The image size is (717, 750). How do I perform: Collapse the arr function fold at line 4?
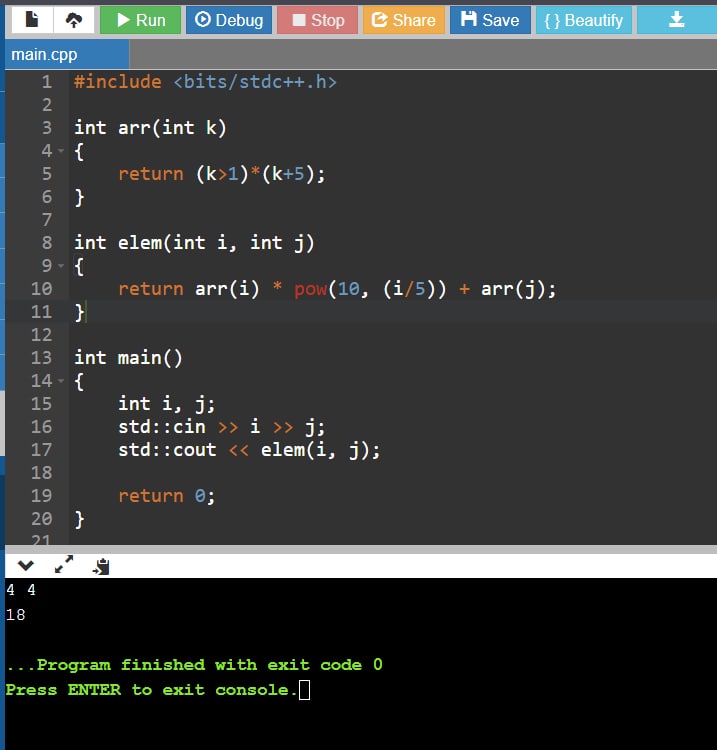(61, 151)
